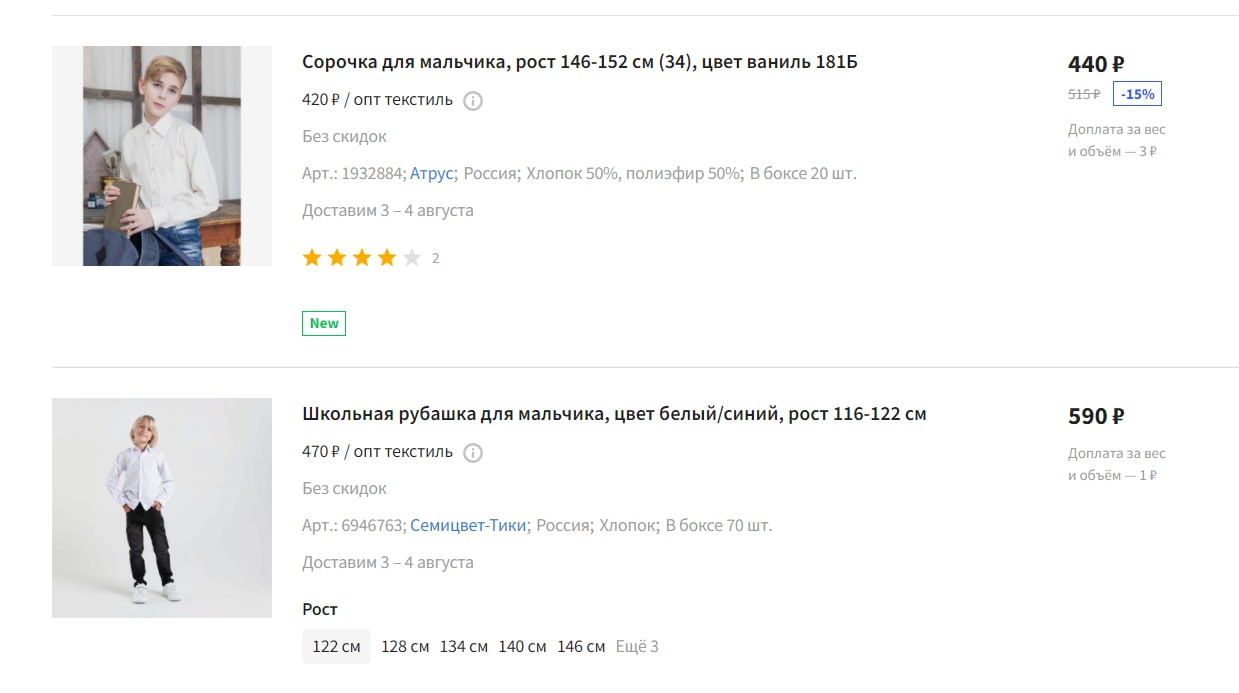Screen dimensions: 1239x693
Task: Select size 134 см
Action: (464, 646)
